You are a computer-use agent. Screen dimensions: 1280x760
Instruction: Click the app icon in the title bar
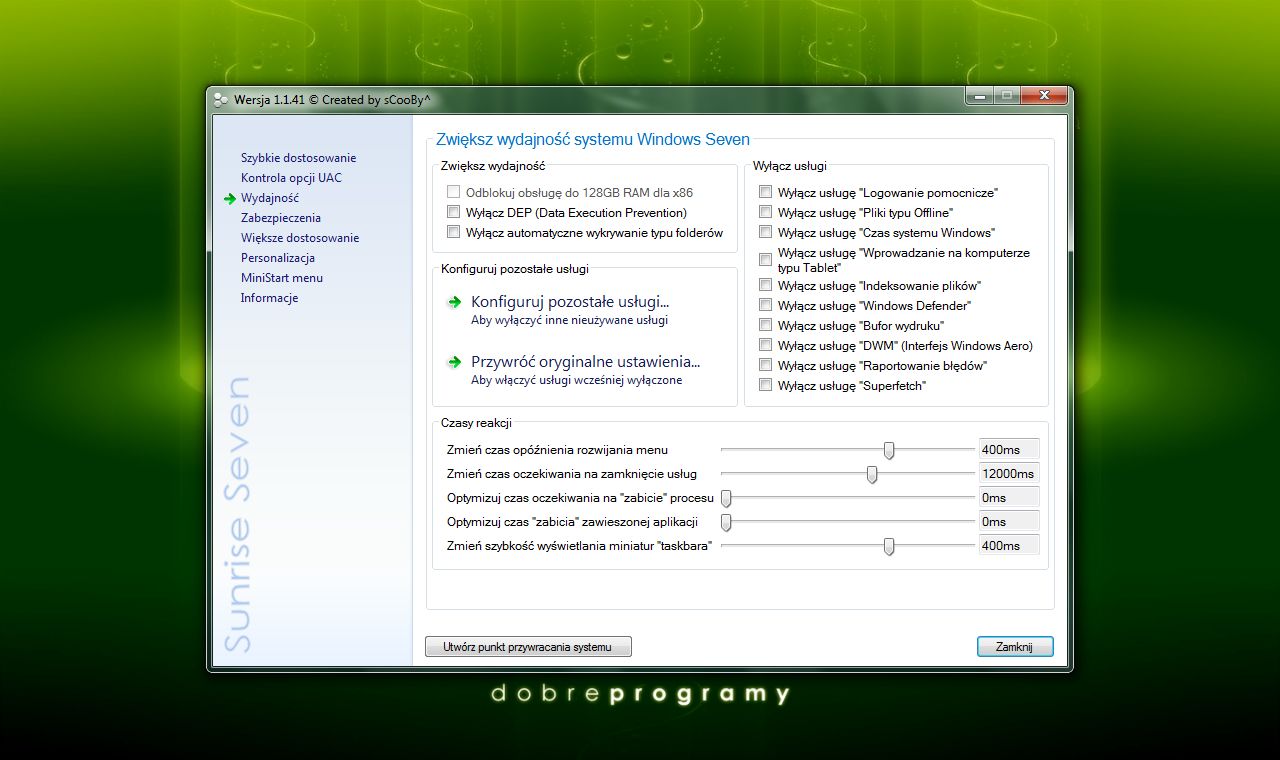click(x=221, y=99)
